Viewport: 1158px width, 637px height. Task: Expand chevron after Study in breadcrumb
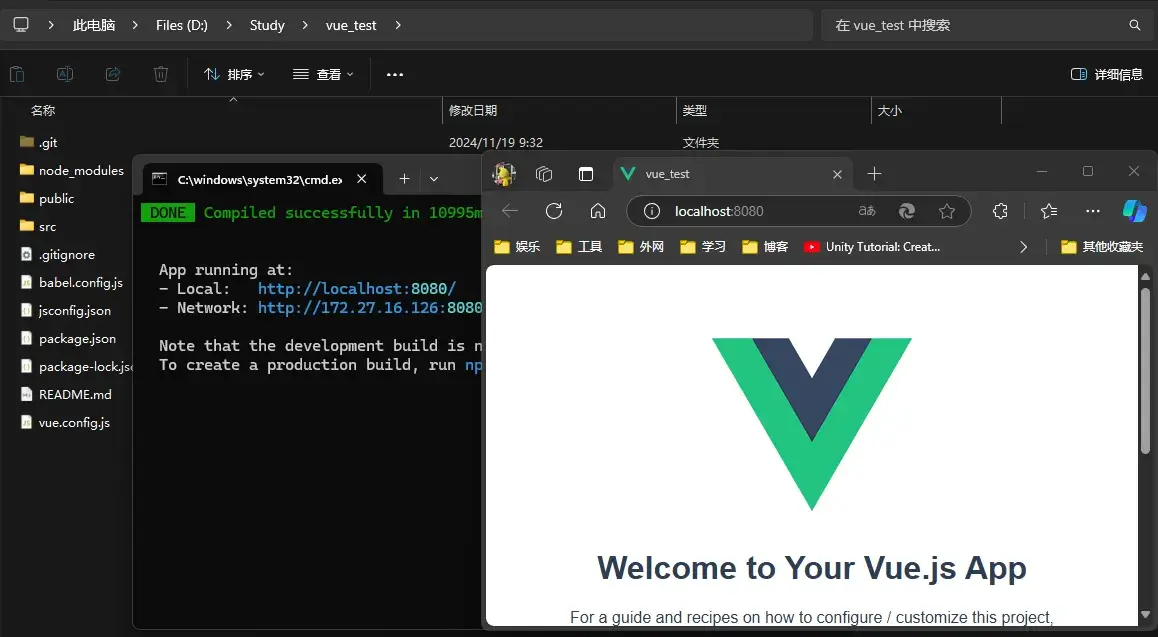point(305,25)
